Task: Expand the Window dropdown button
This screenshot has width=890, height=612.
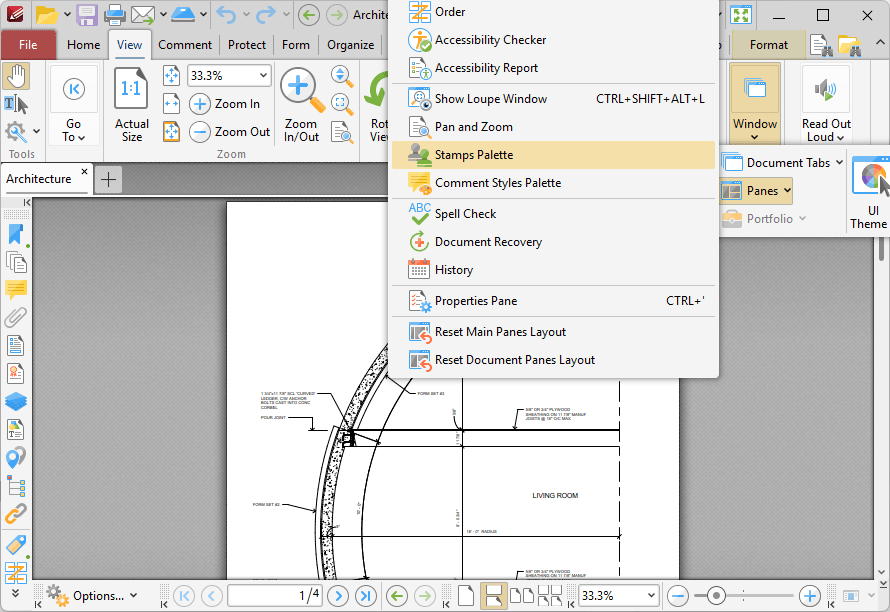Action: pos(754,105)
